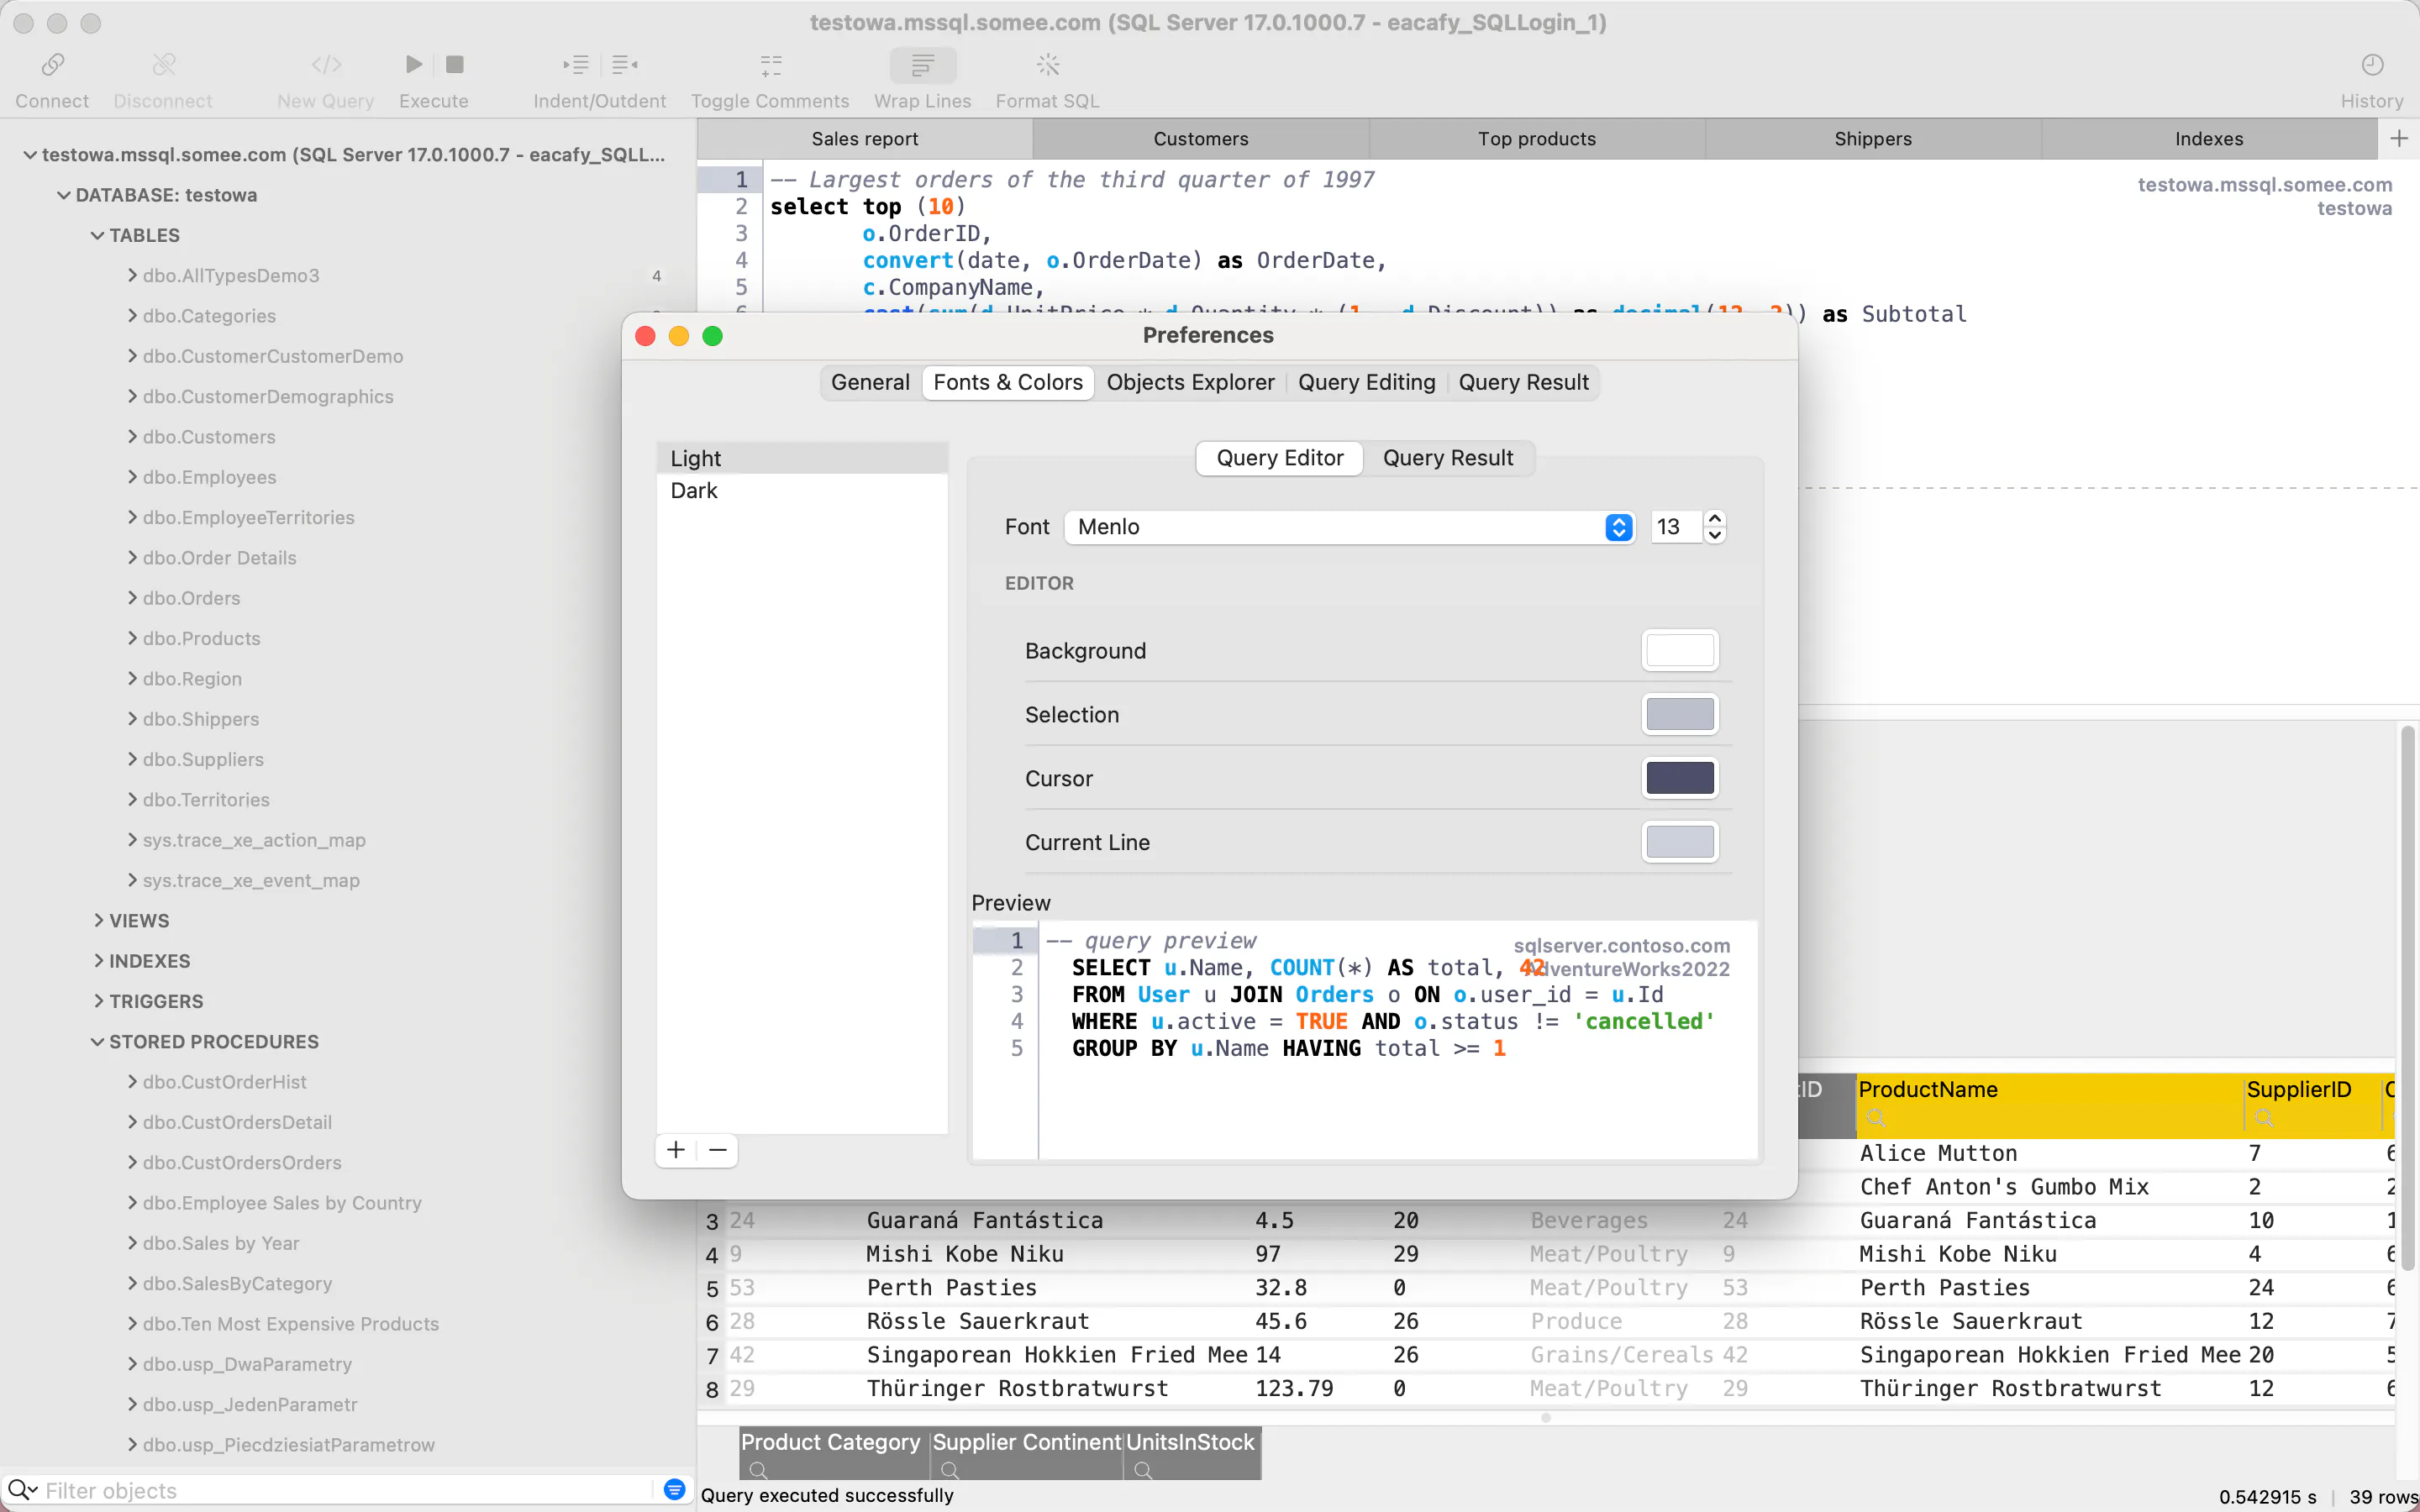The width and height of the screenshot is (2420, 1512).
Task: Open the Font dropdown showing Menlo
Action: pyautogui.click(x=1349, y=527)
